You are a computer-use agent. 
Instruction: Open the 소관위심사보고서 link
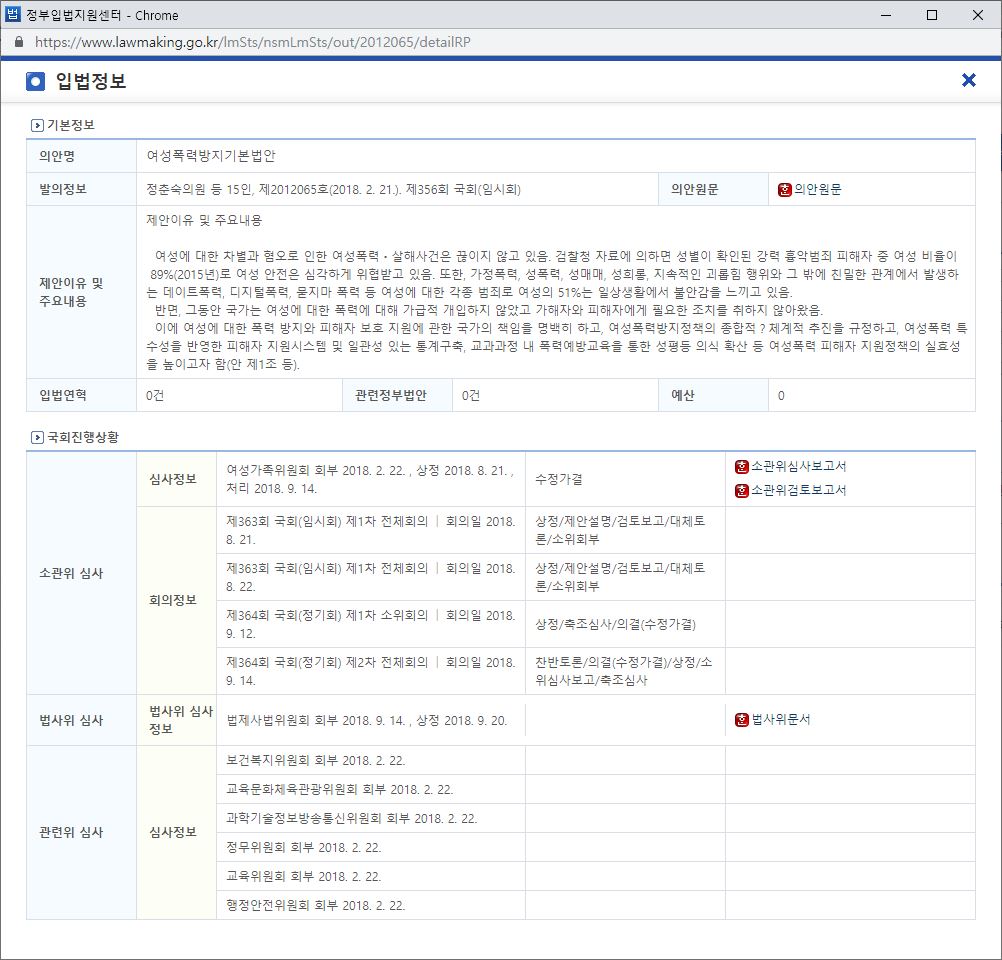798,466
